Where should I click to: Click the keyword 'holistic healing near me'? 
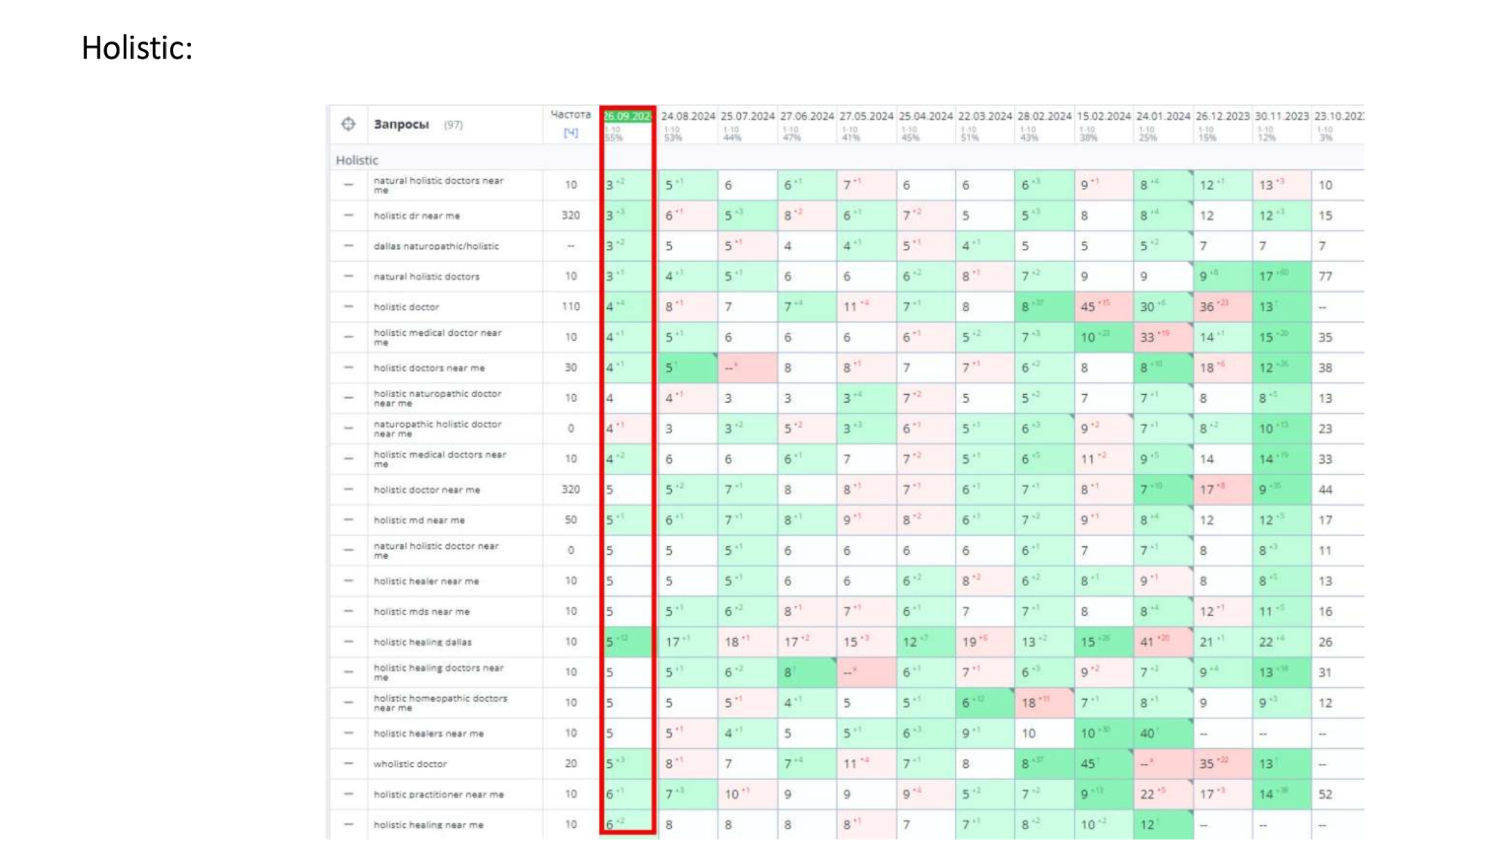pos(429,825)
